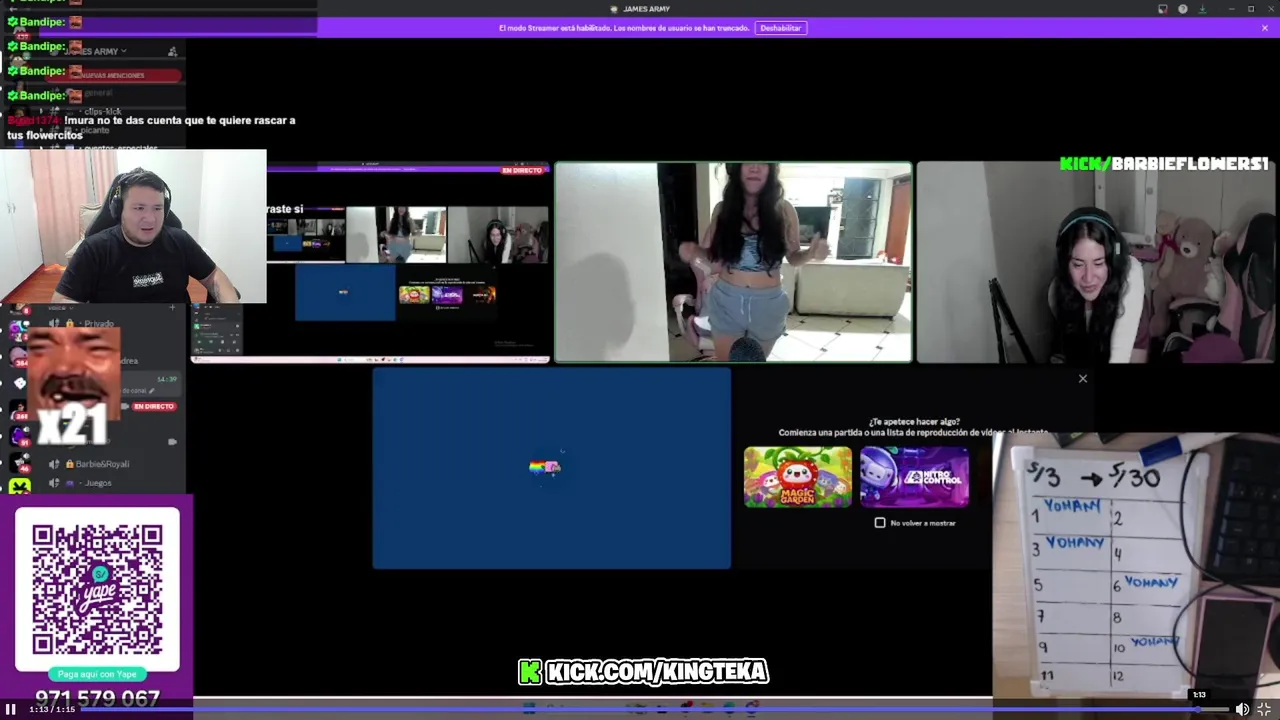Click the Paga aquí con Yape label
Viewport: 1280px width, 720px height.
(x=97, y=675)
